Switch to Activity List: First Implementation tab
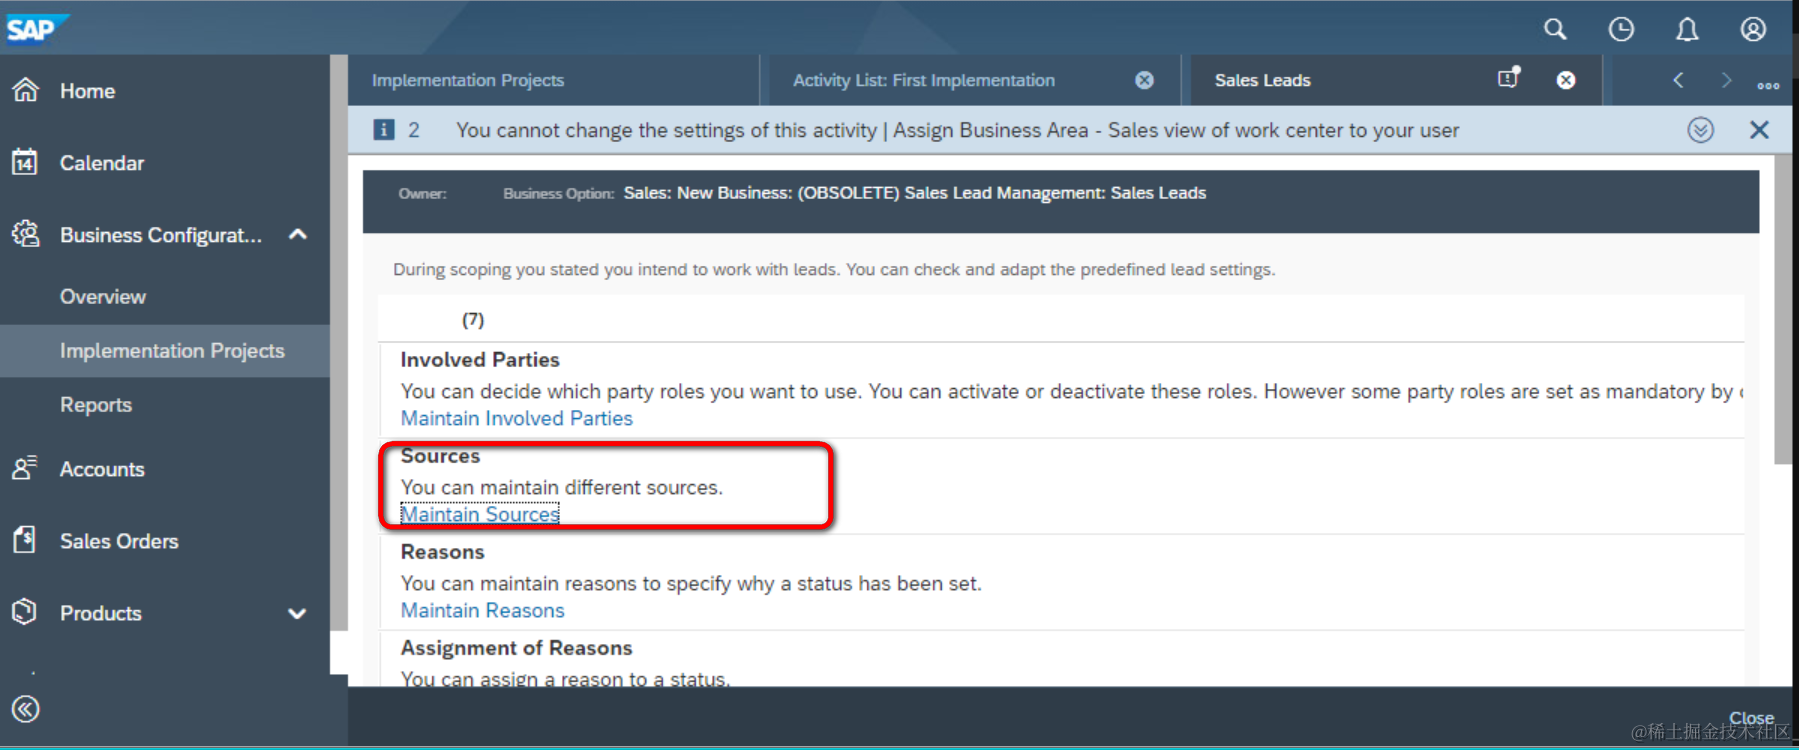 pos(924,80)
